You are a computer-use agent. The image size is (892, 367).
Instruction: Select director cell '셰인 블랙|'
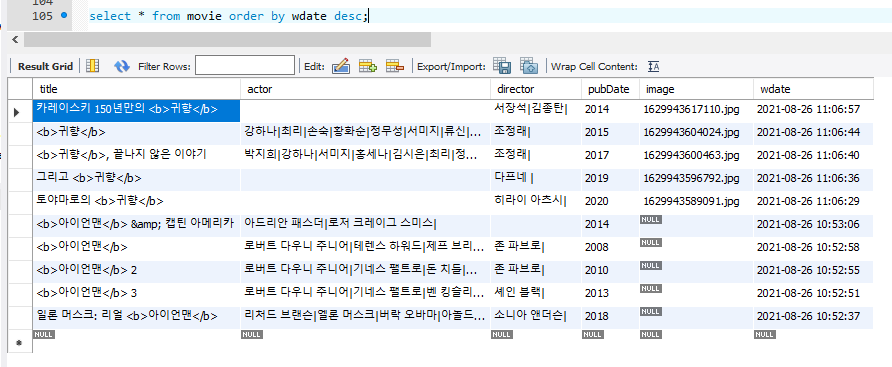pyautogui.click(x=536, y=294)
